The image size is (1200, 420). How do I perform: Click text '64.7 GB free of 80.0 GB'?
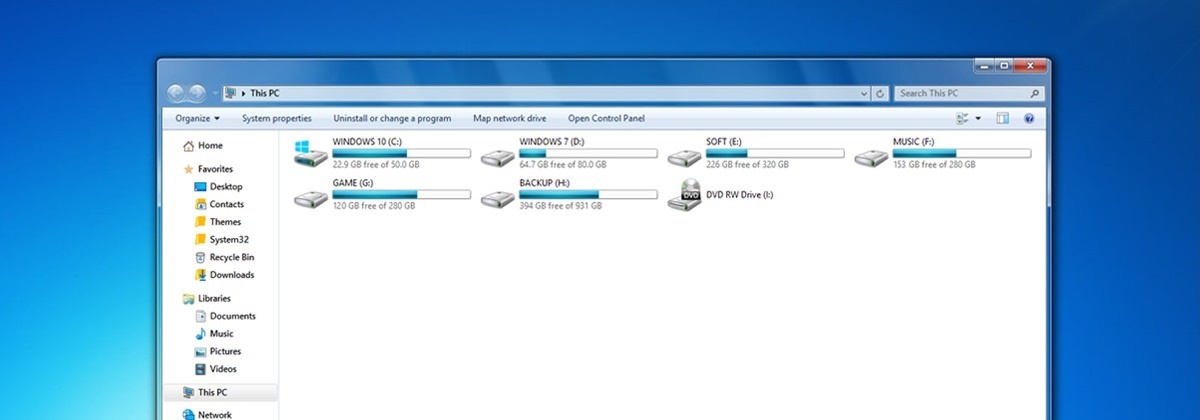563,164
